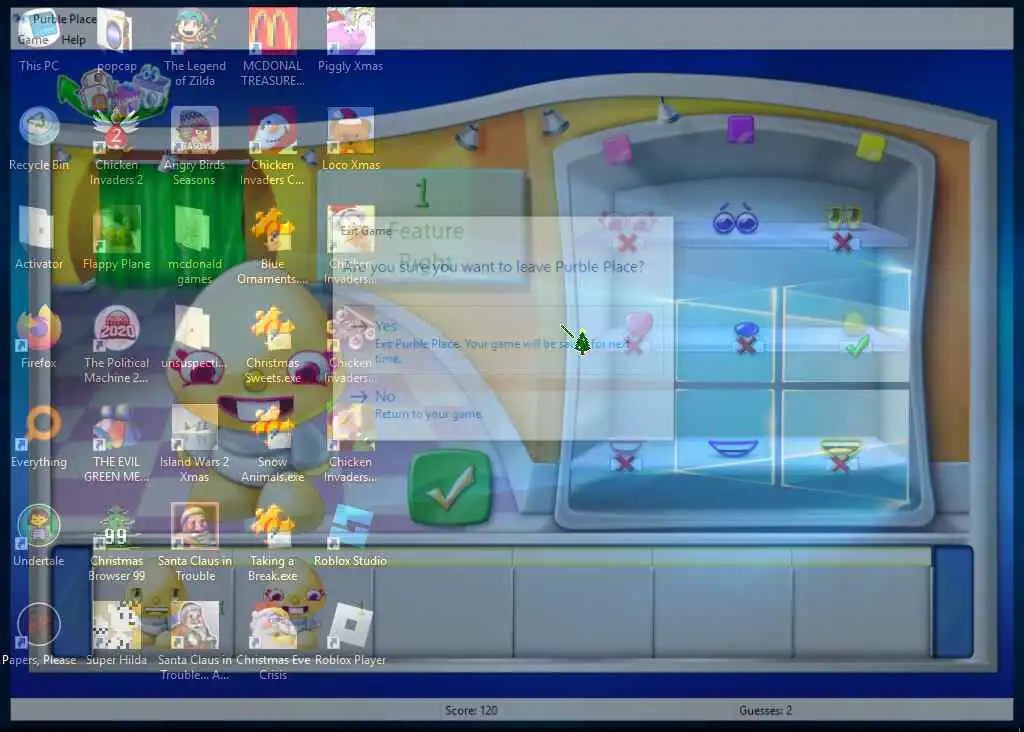Open the Help menu in Purble Place
Image resolution: width=1024 pixels, height=732 pixels.
[73, 40]
